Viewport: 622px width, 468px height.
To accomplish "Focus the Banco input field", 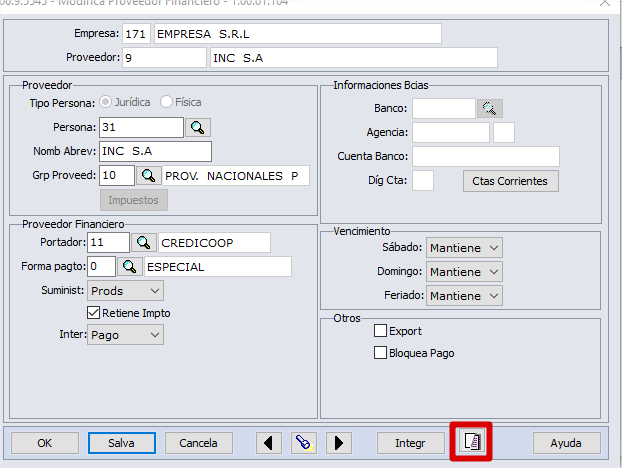I will (x=443, y=108).
